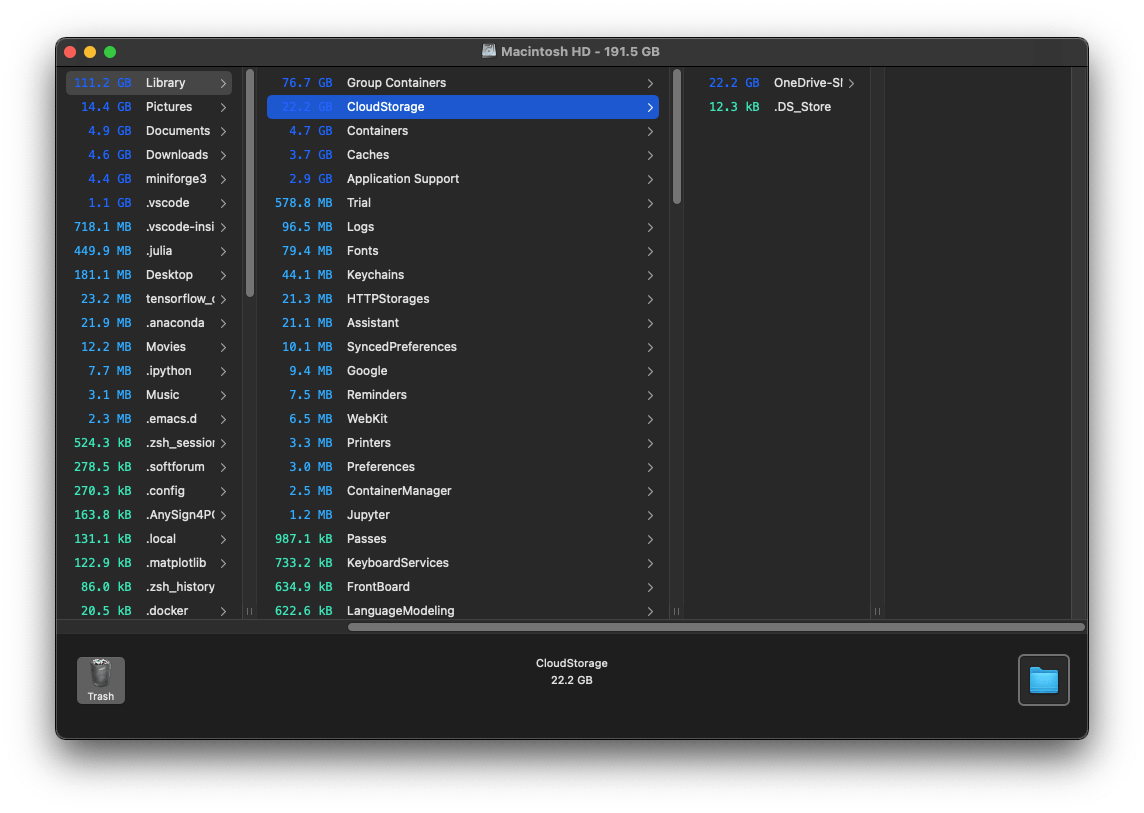Expand the Caches folder chevron
The image size is (1144, 813).
(650, 155)
